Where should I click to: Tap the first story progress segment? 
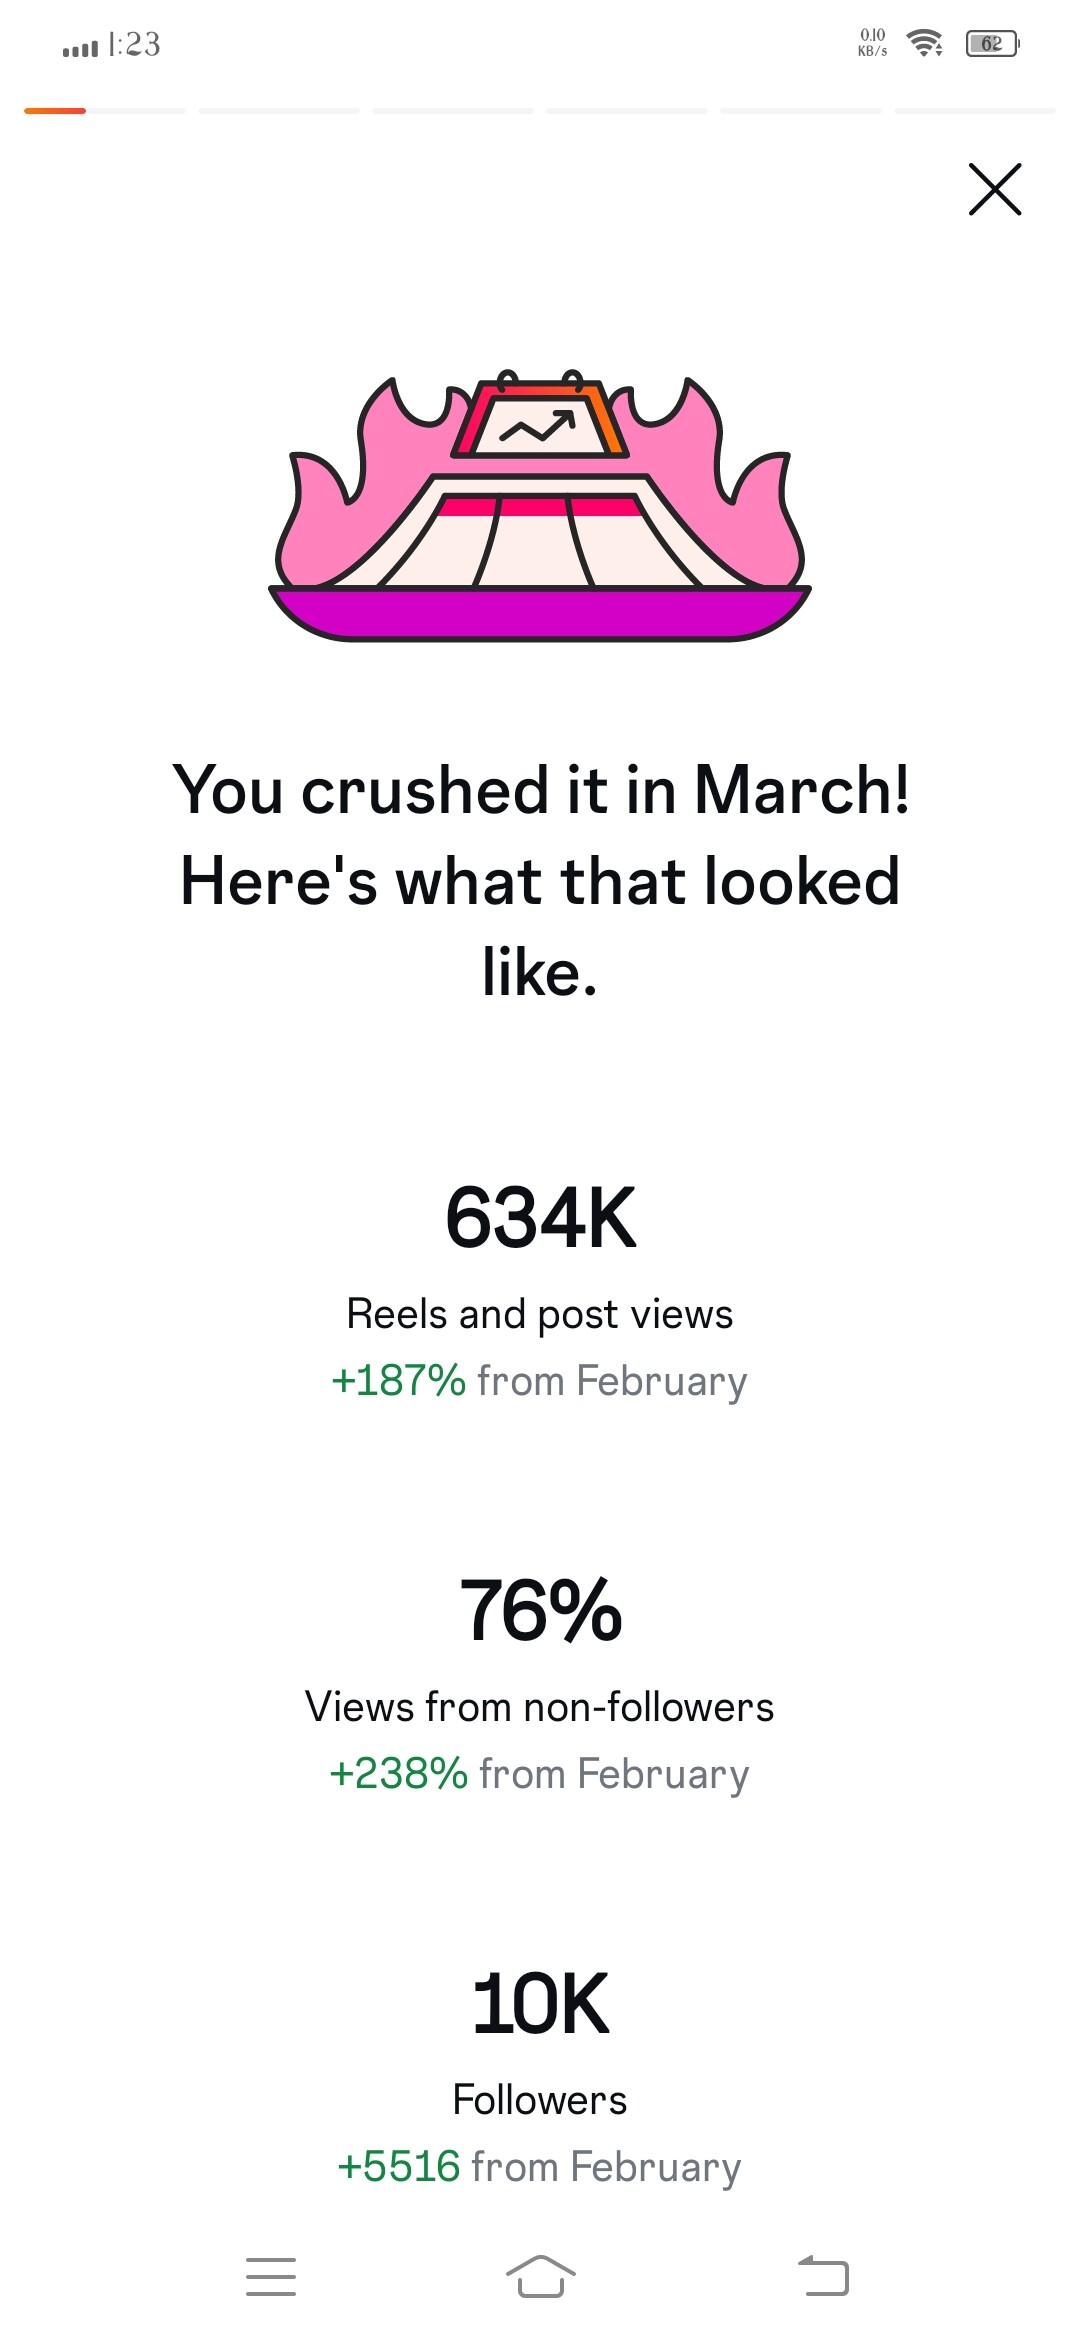coord(105,111)
